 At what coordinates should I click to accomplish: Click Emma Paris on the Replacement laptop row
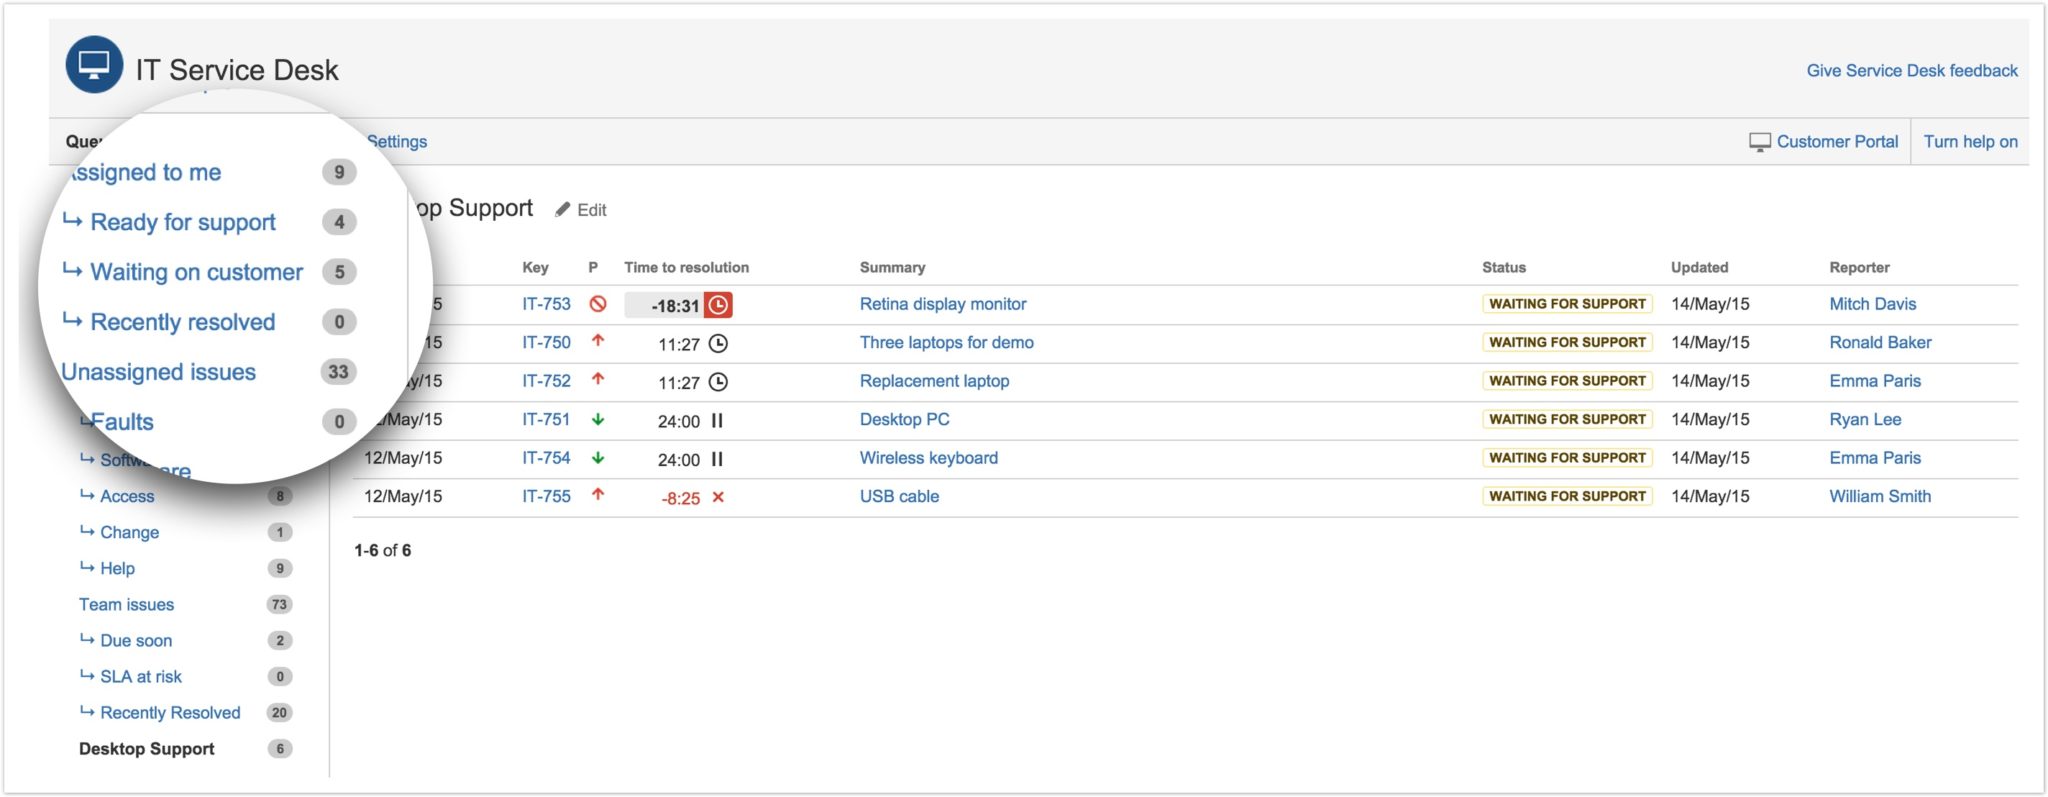tap(1875, 381)
